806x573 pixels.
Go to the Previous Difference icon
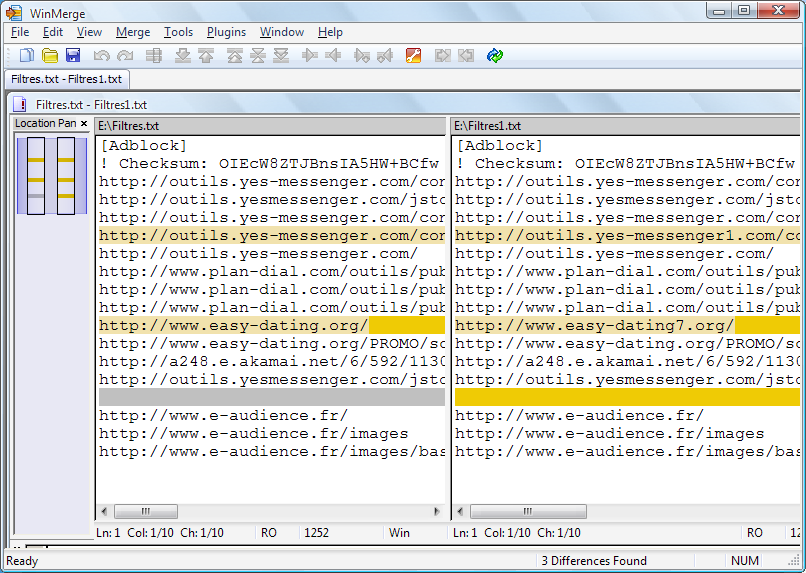click(206, 56)
